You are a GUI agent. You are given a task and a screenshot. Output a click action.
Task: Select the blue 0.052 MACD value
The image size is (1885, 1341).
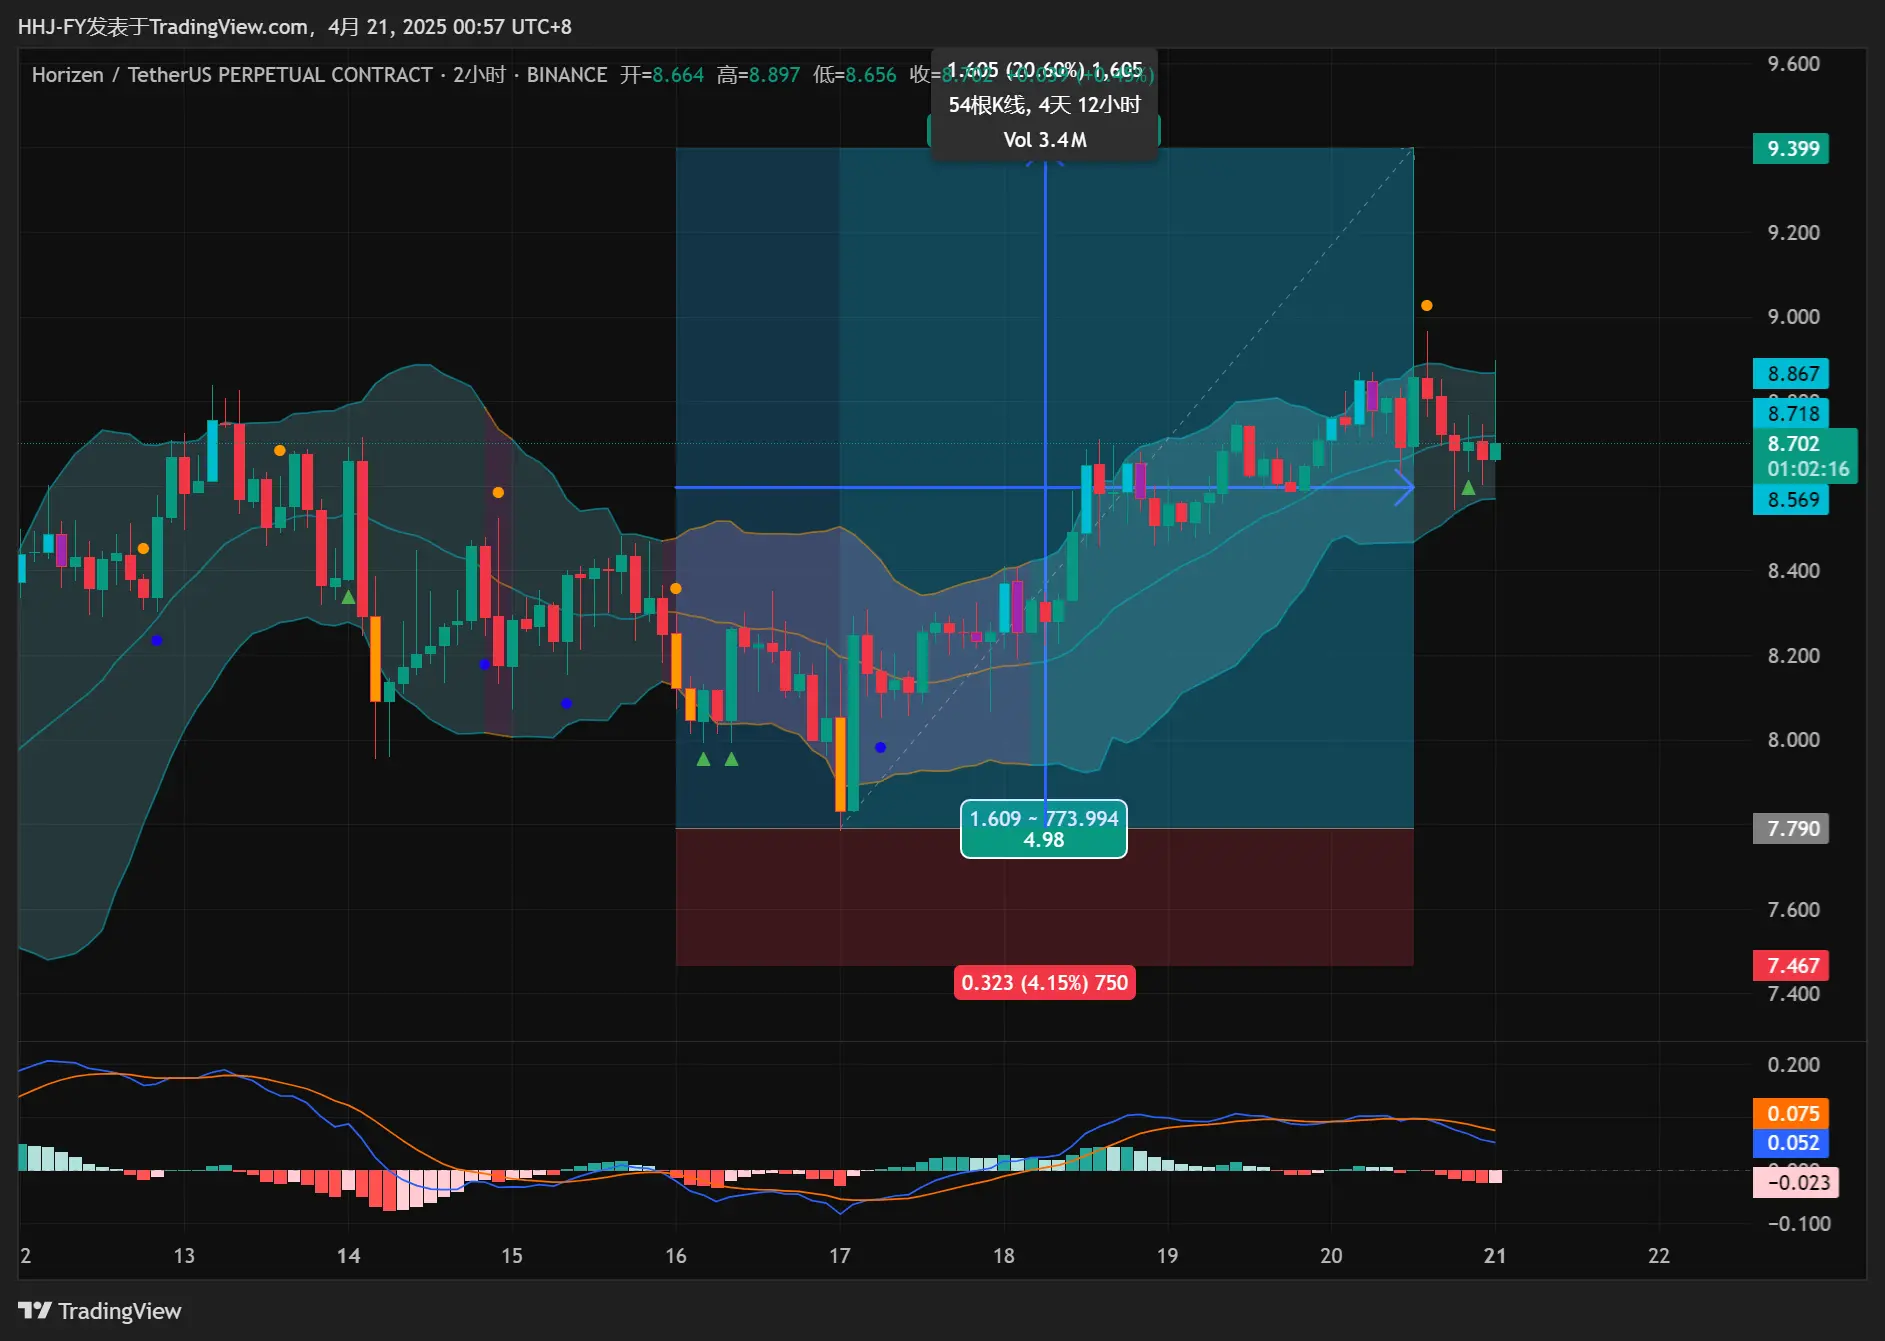1791,1143
